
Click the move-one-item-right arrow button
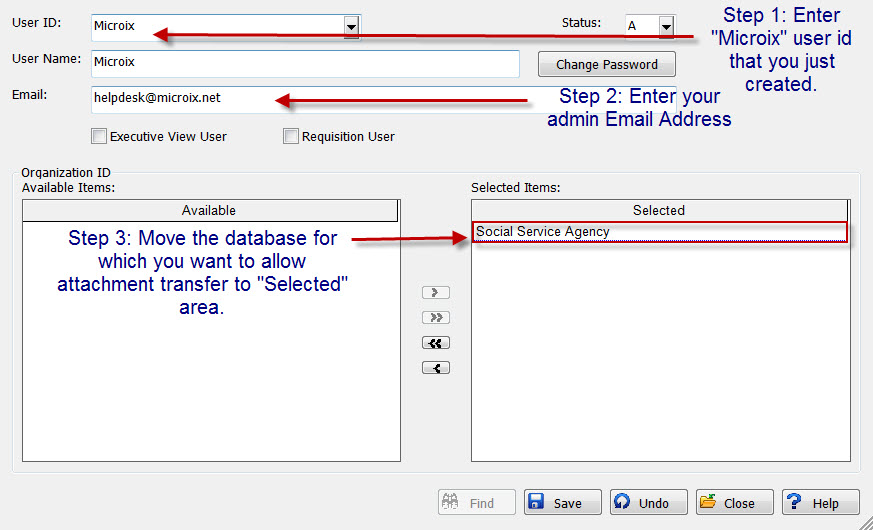click(x=435, y=293)
